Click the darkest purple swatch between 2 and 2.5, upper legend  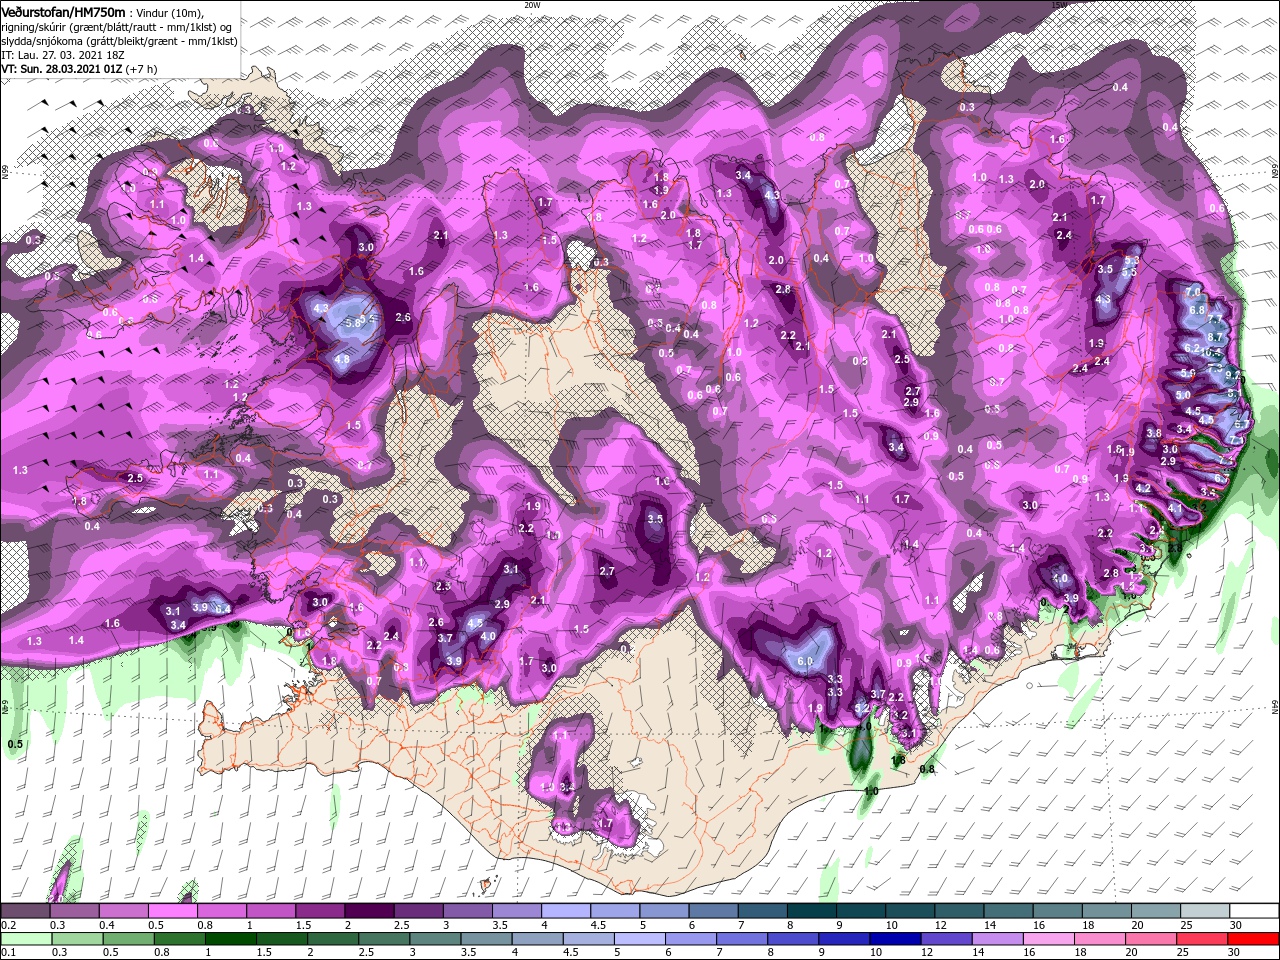click(369, 911)
